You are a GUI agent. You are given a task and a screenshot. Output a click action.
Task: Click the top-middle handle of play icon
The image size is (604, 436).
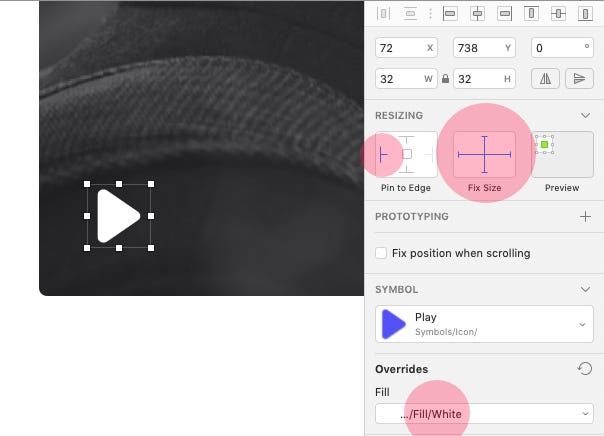[119, 184]
